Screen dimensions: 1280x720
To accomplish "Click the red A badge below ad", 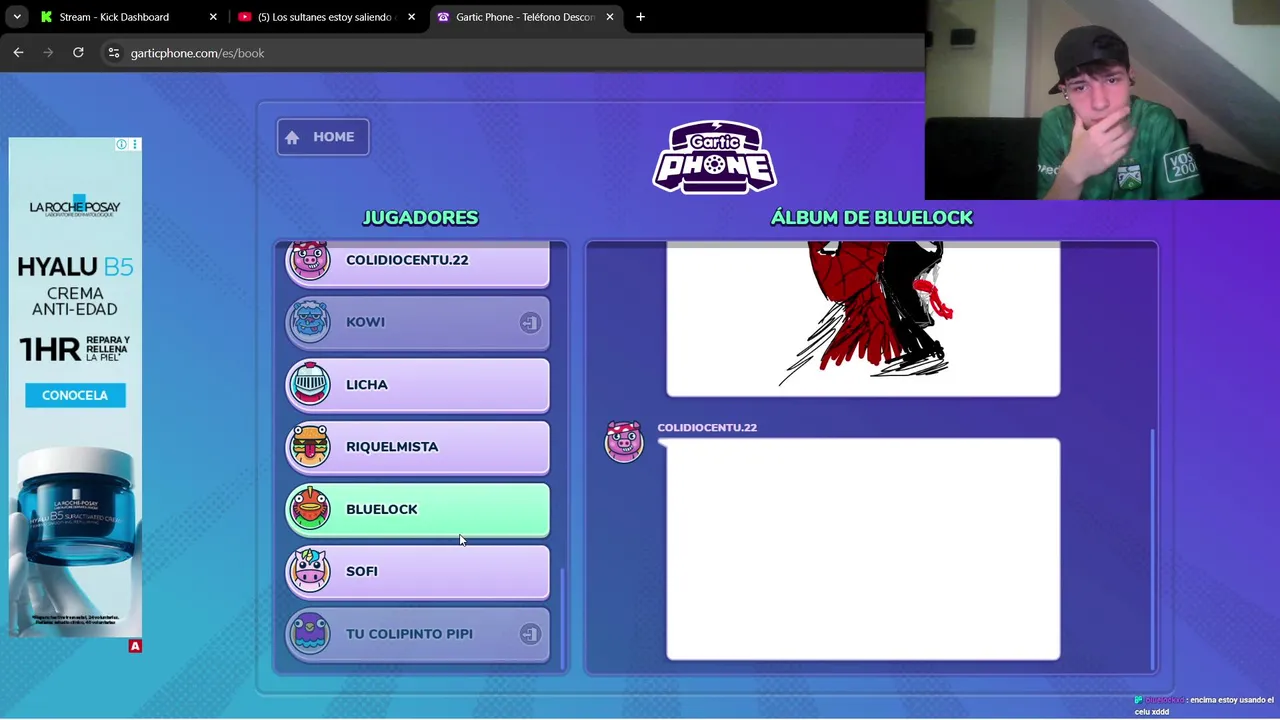I will [135, 646].
